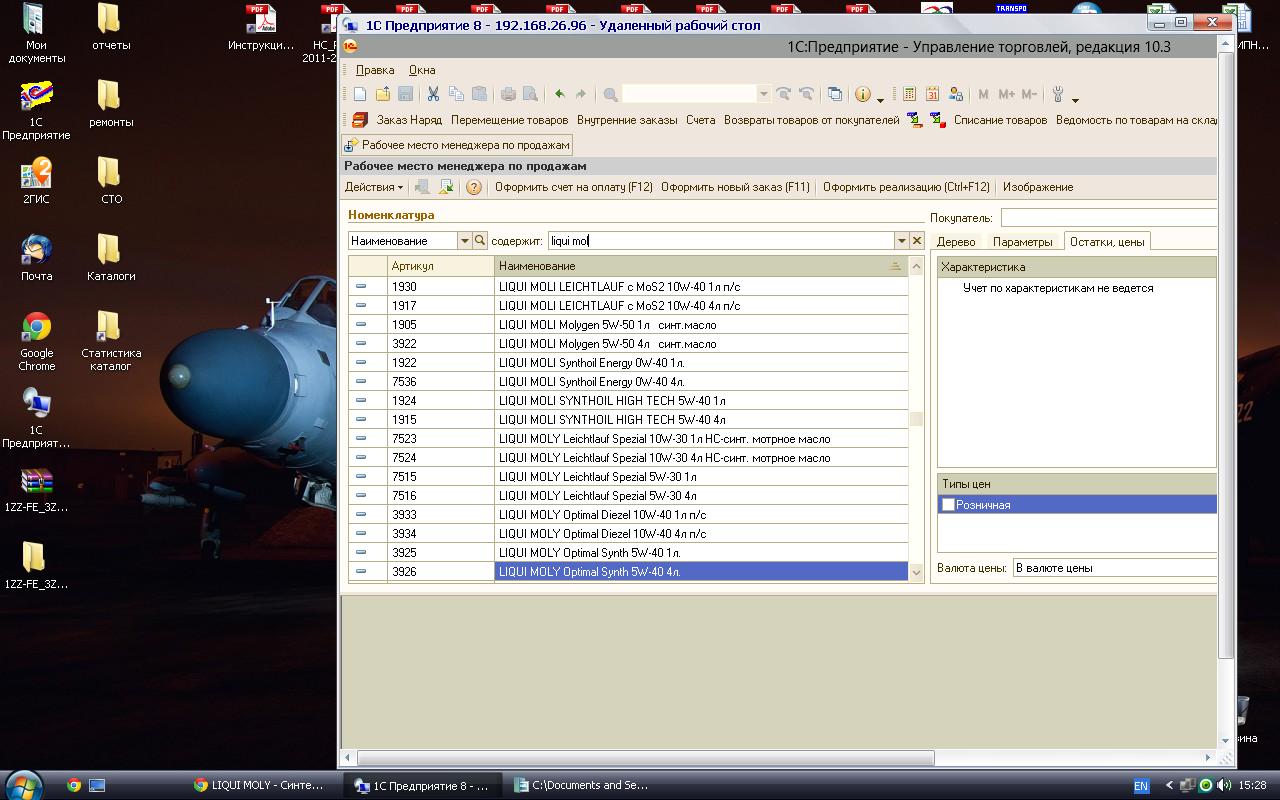Click the содержит search text field
Viewport: 1280px width, 800px height.
pos(721,241)
